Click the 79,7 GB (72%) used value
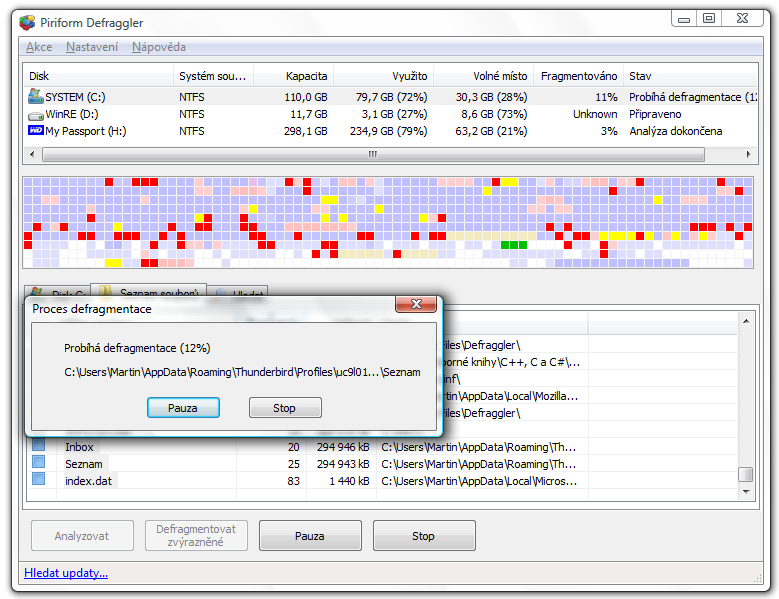779x599 pixels. [391, 97]
